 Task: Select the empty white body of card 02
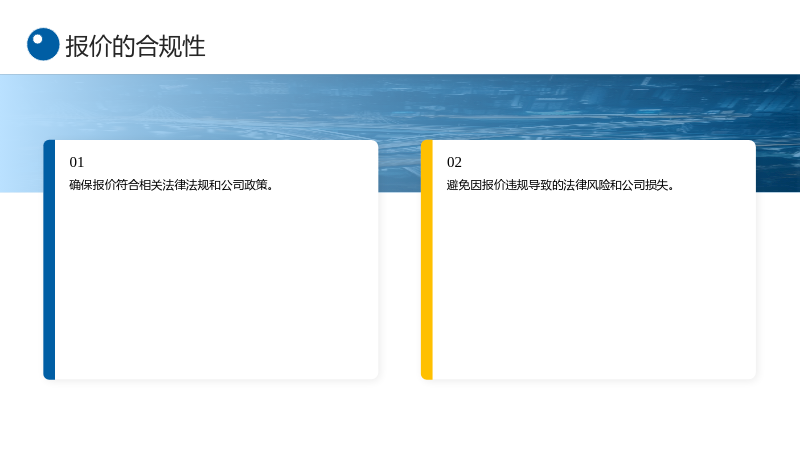(594, 286)
